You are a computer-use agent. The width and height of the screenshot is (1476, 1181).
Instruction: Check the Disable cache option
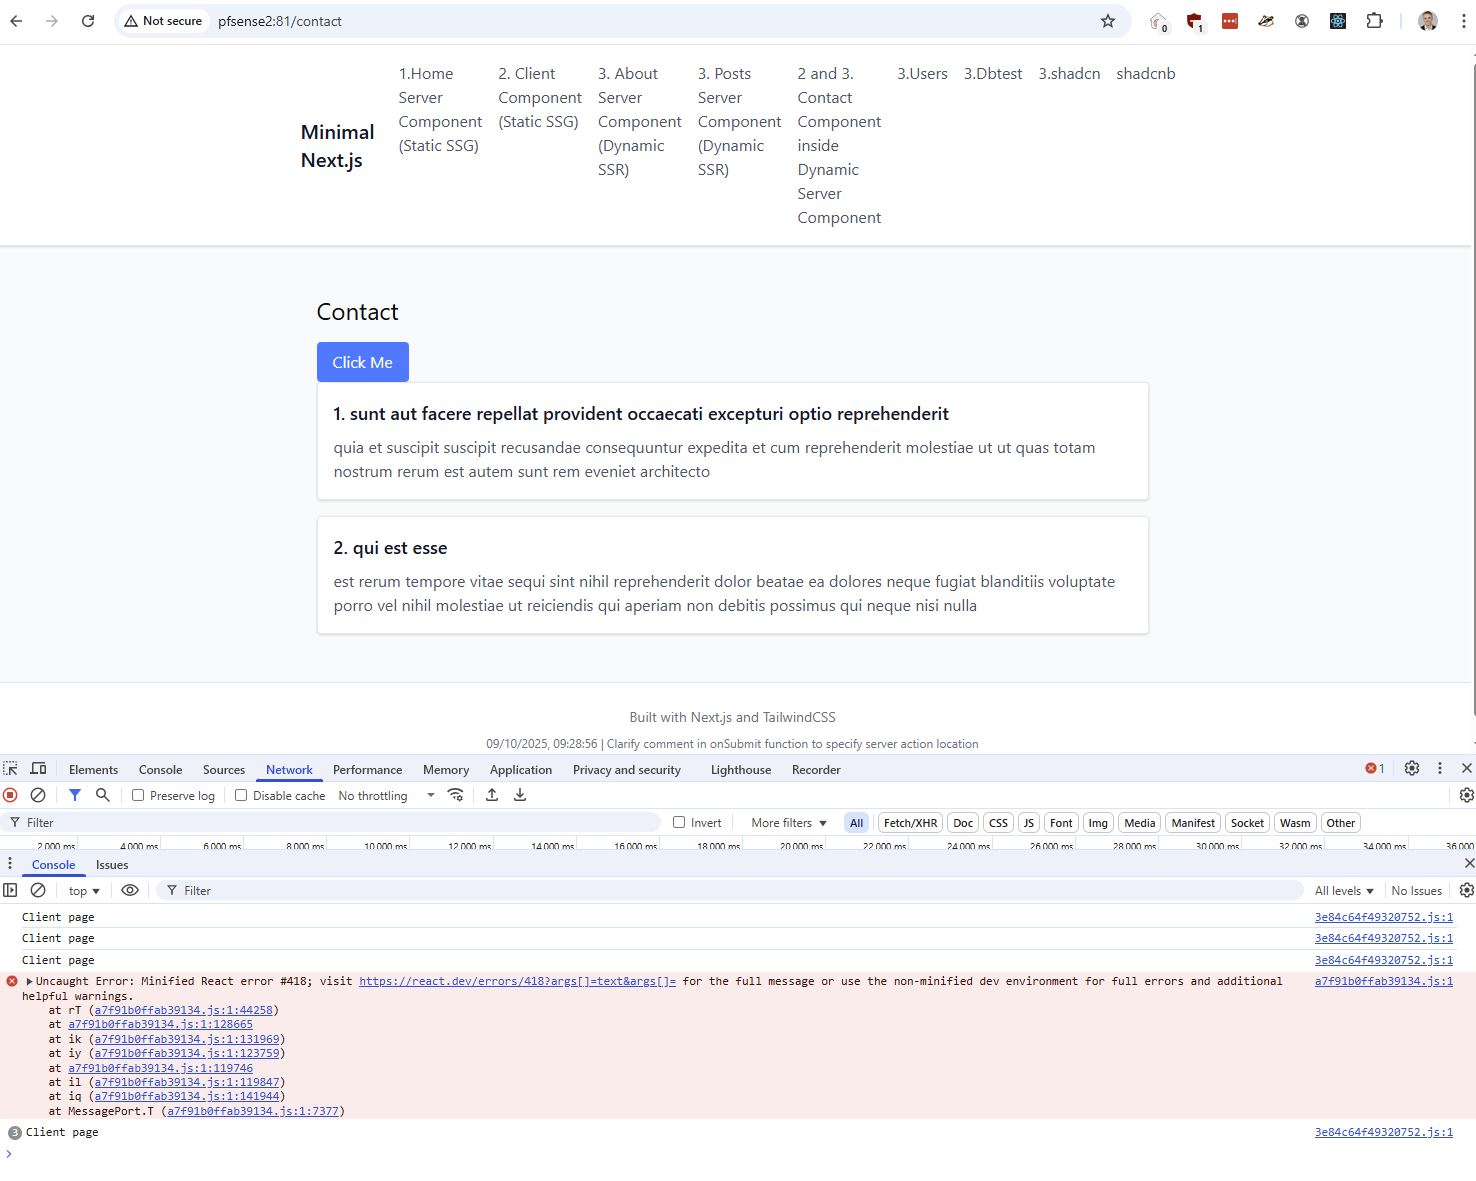[x=241, y=796]
